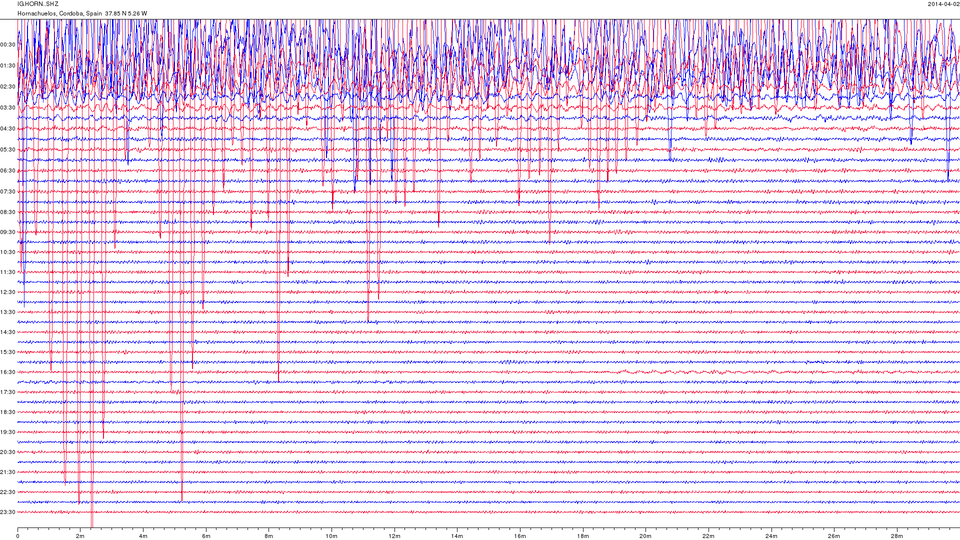The width and height of the screenshot is (960, 540).
Task: Select the 21:30 time row label
Action: 8,472
